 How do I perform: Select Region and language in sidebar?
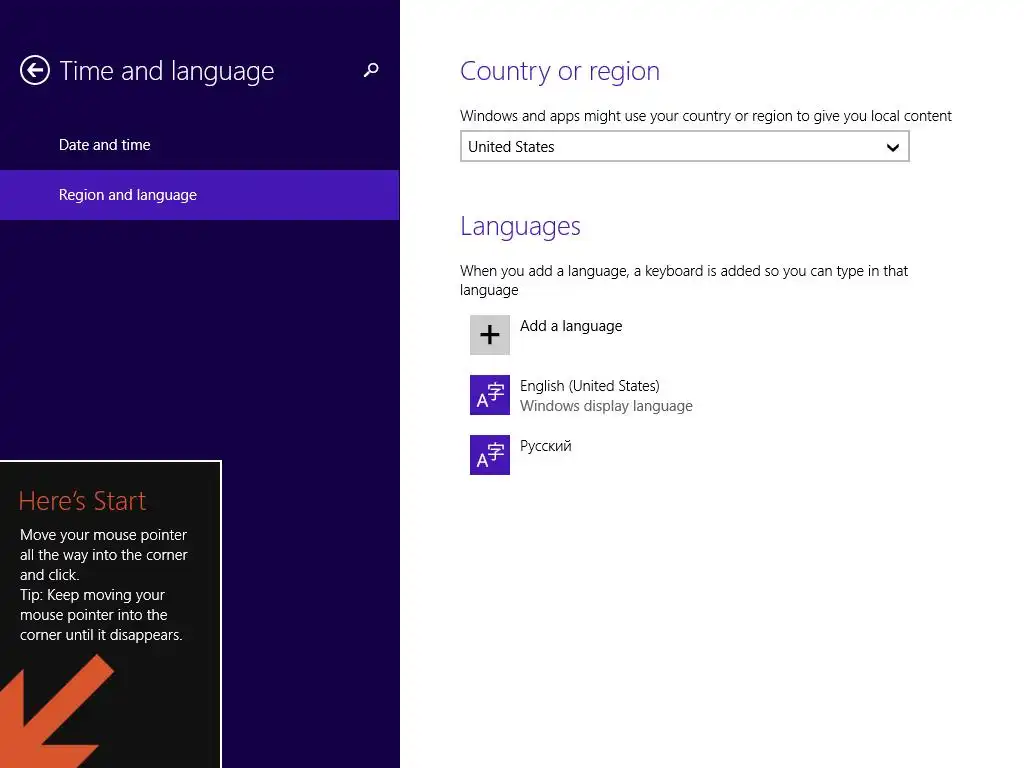199,195
